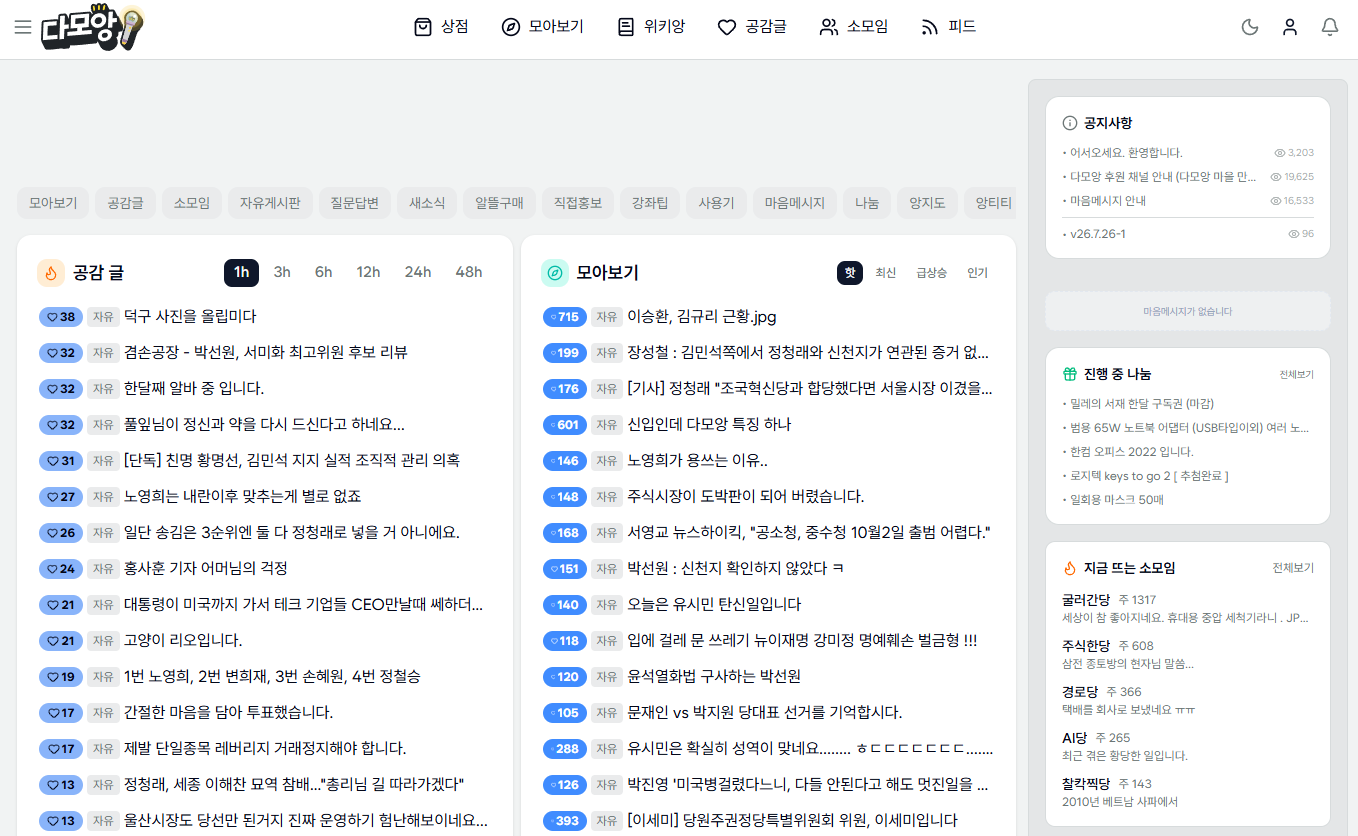The width and height of the screenshot is (1358, 836).
Task: Open 한컴 오피스 2022 입니다. giveaway
Action: point(1131,452)
